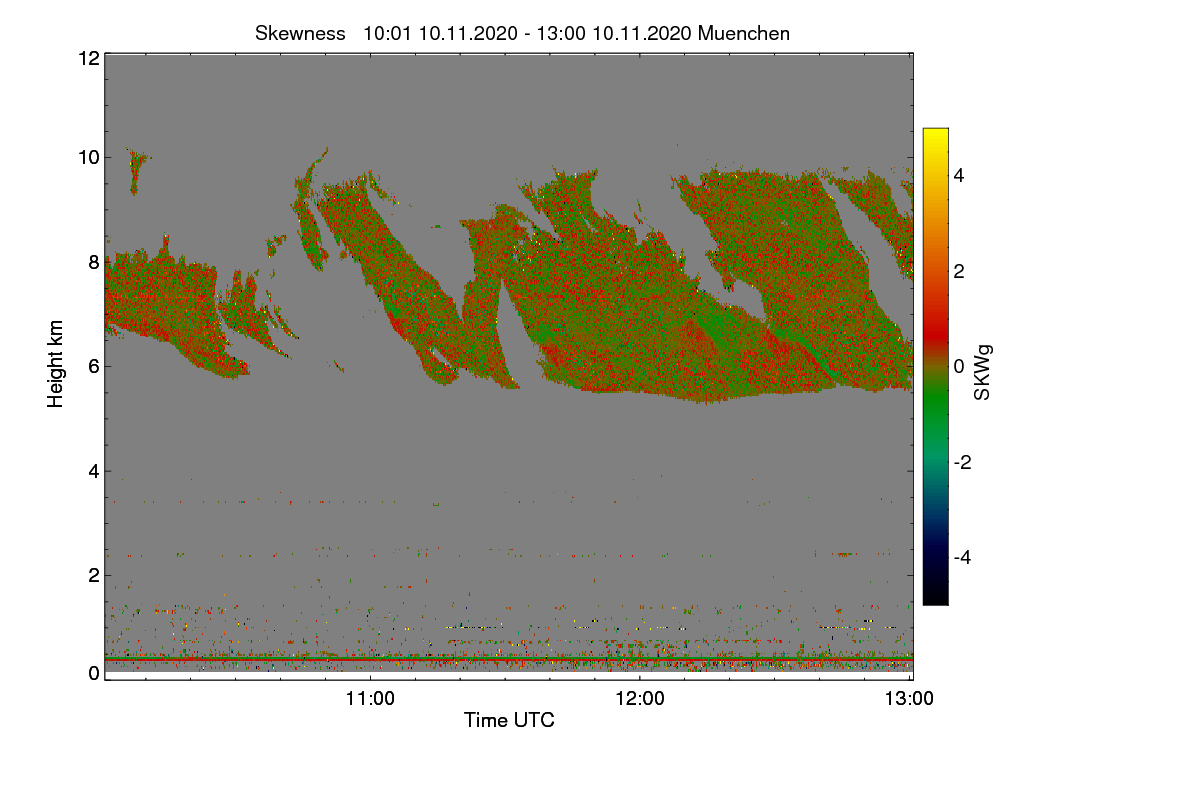1200x800 pixels.
Task: Click the 'Time UTC' axis label
Action: [x=509, y=720]
